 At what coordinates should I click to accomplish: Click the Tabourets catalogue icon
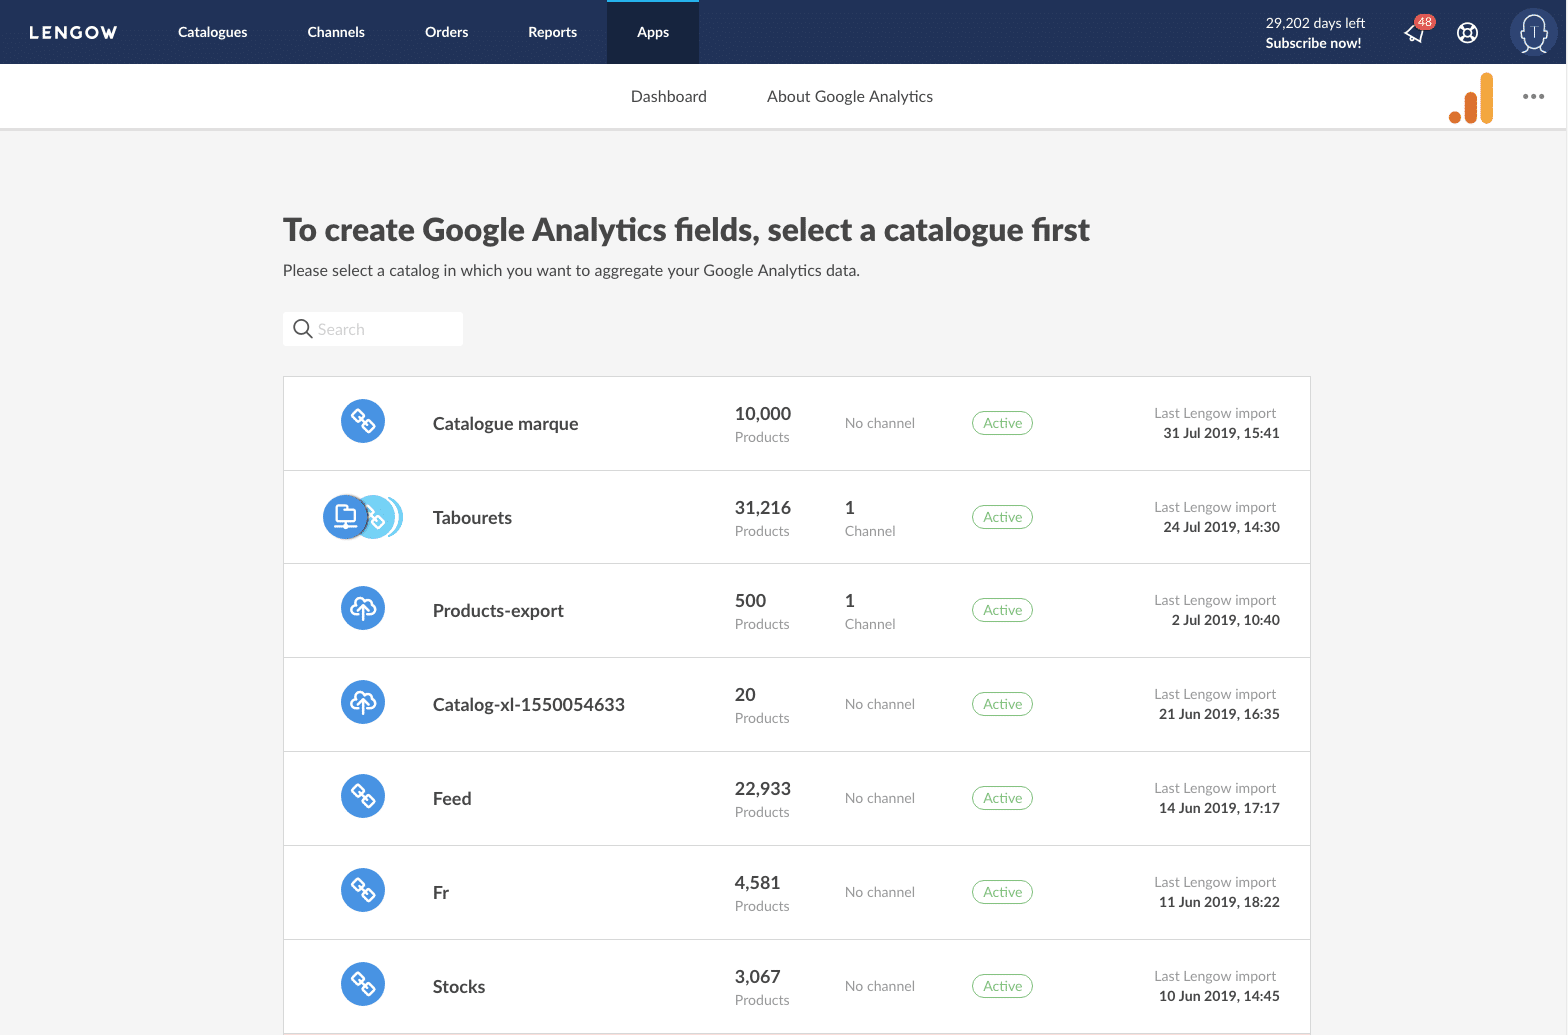(x=362, y=517)
